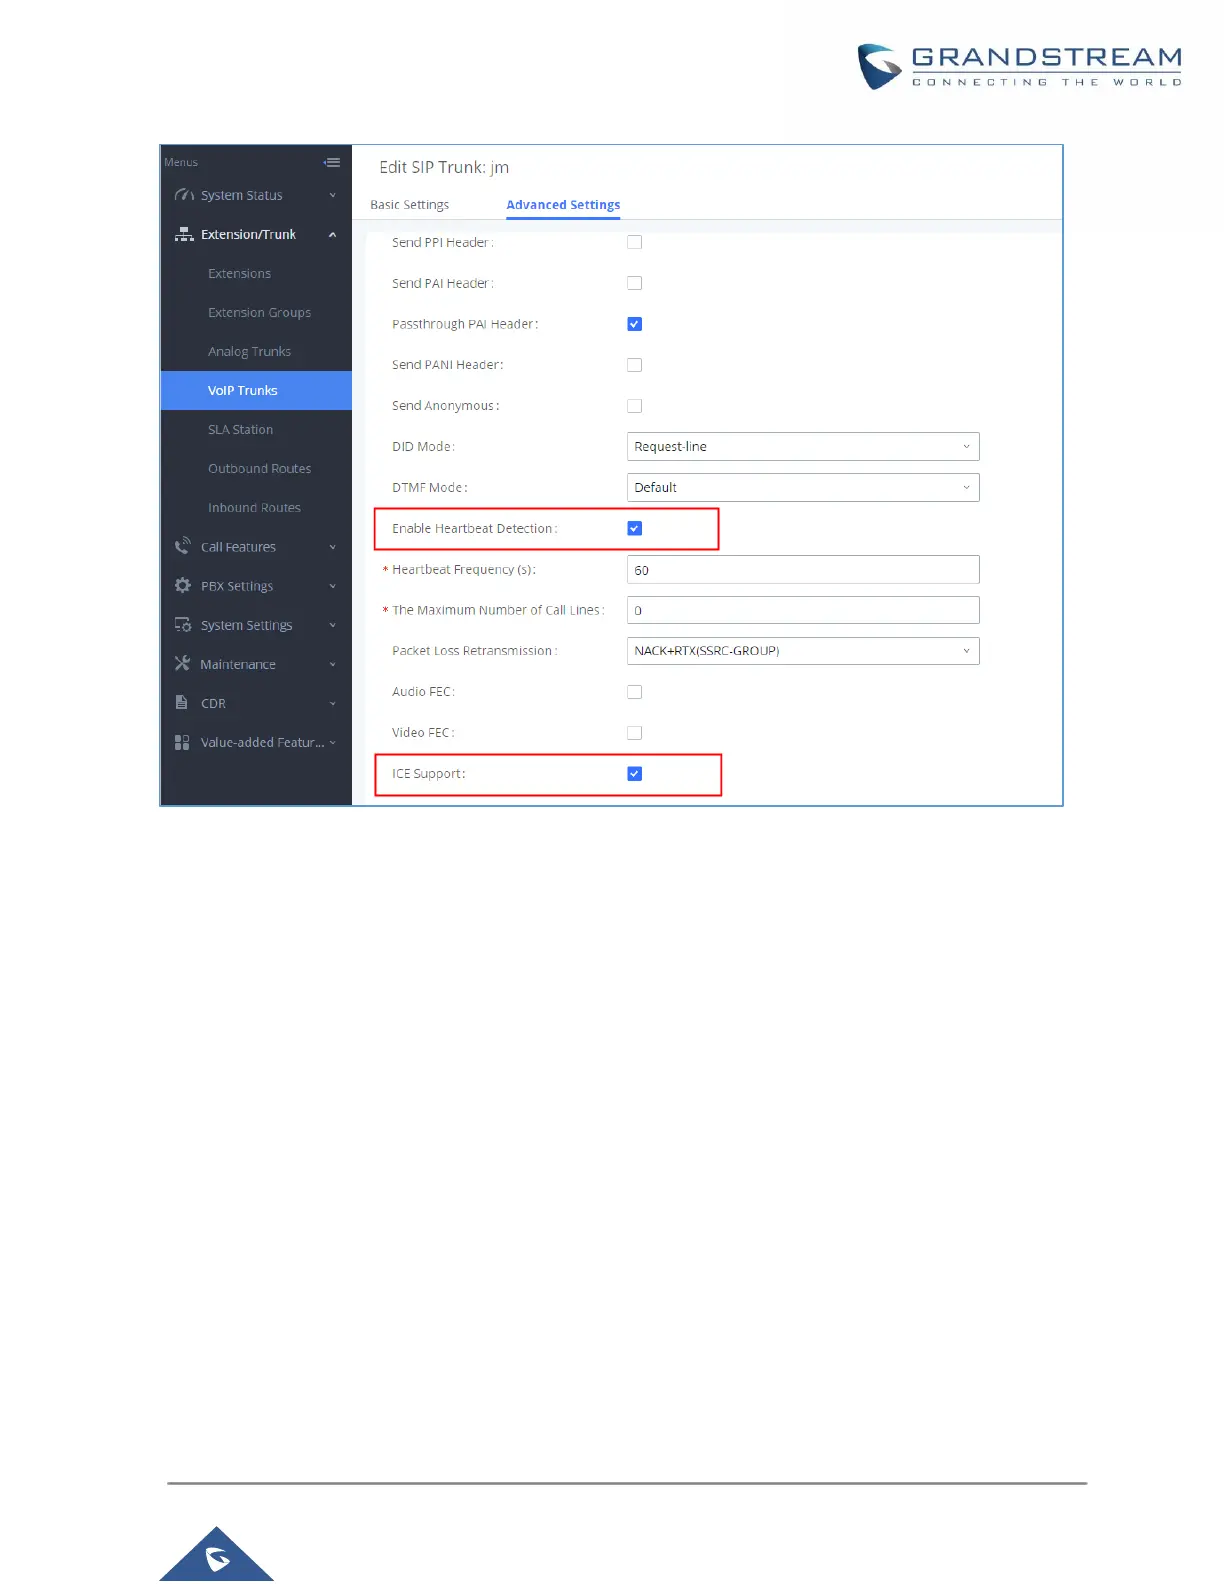Click the System Settings icon
1224x1584 pixels.
[x=183, y=624]
